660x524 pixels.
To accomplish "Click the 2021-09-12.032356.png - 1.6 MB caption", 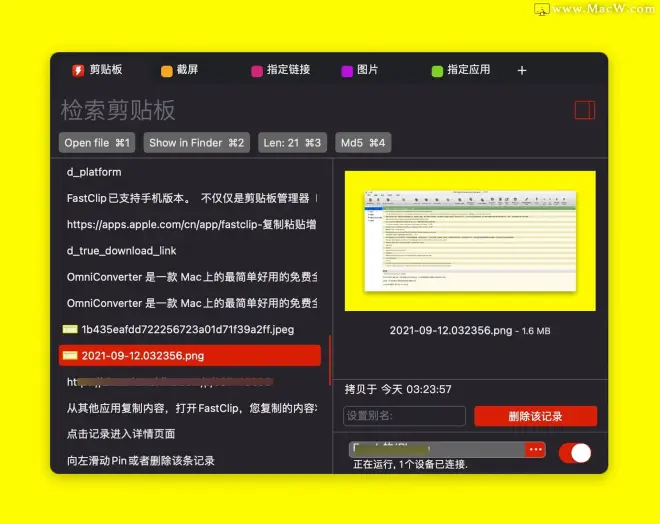I will point(470,331).
